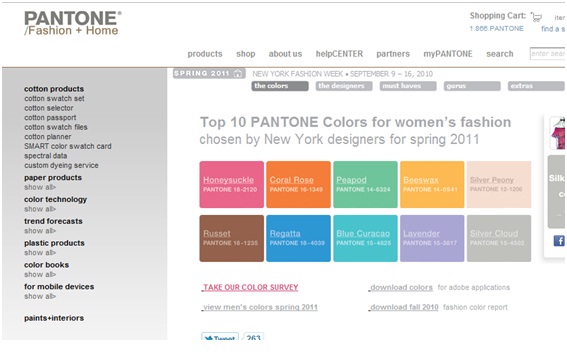The image size is (567, 364).
Task: Expand show all under color books
Action: coord(40,274)
